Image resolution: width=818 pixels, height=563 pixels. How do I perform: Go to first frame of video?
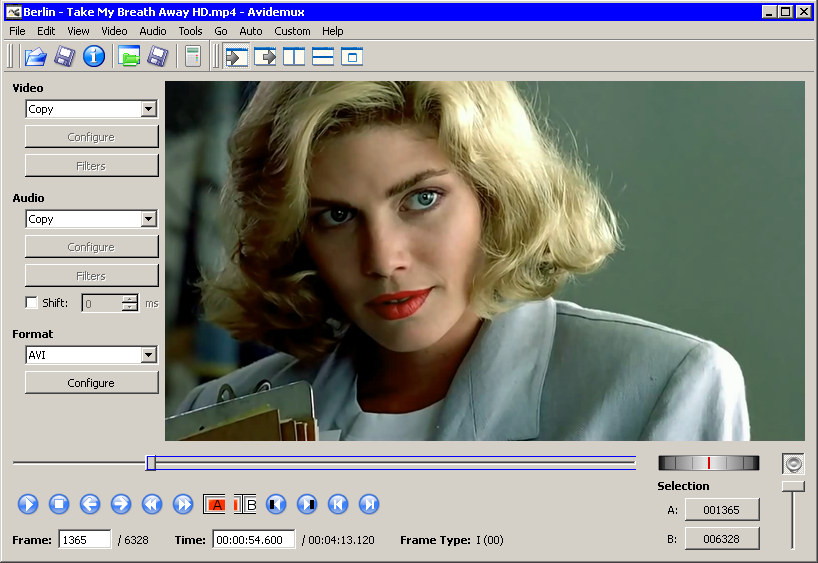[338, 504]
